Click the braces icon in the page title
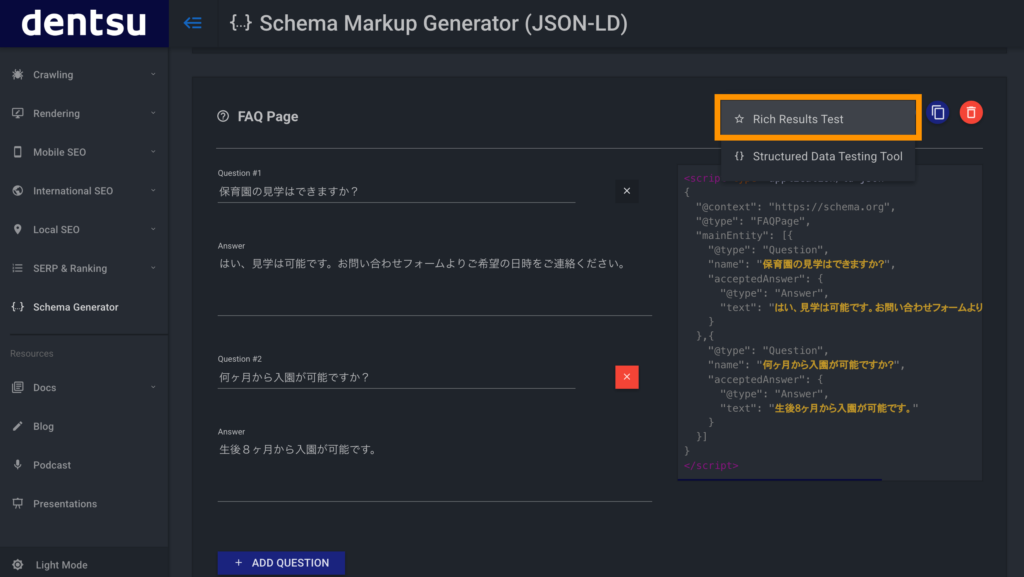The height and width of the screenshot is (577, 1024). [x=240, y=23]
